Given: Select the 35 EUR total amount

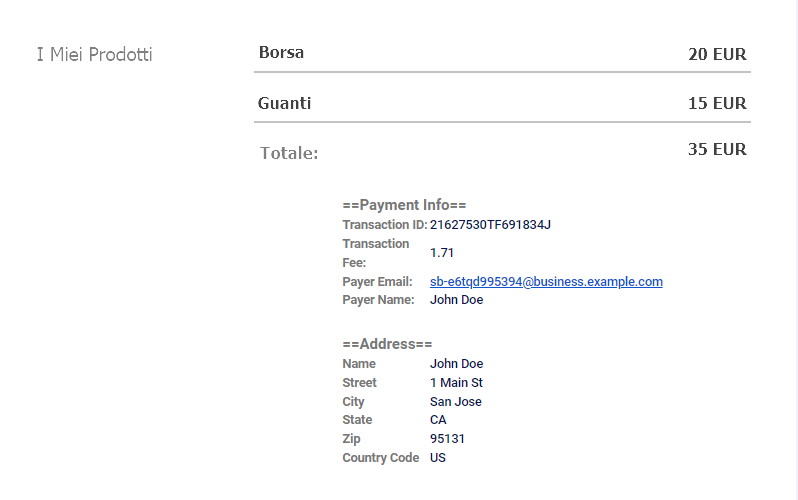Looking at the screenshot, I should pyautogui.click(x=717, y=149).
